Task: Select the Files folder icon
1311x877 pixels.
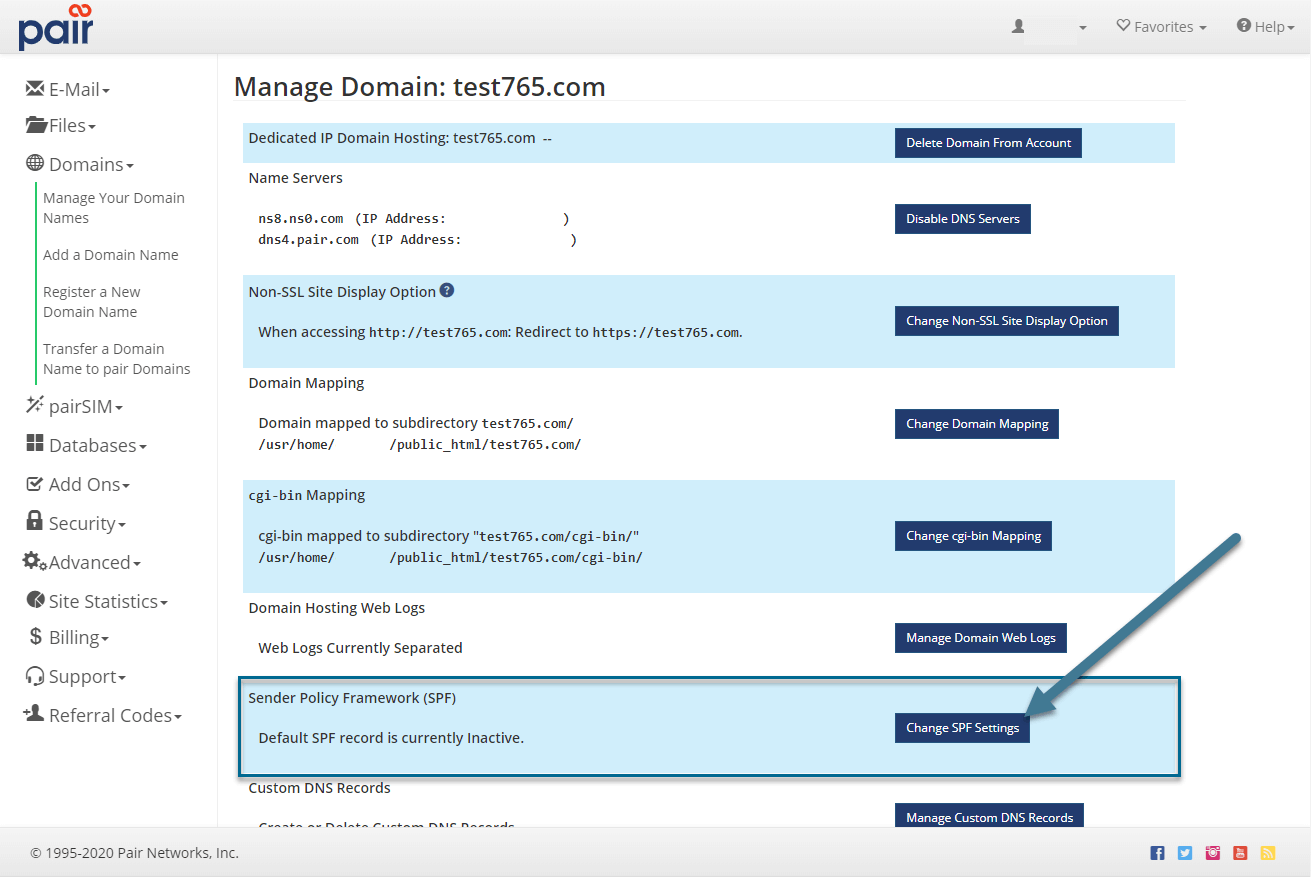Action: pyautogui.click(x=33, y=125)
